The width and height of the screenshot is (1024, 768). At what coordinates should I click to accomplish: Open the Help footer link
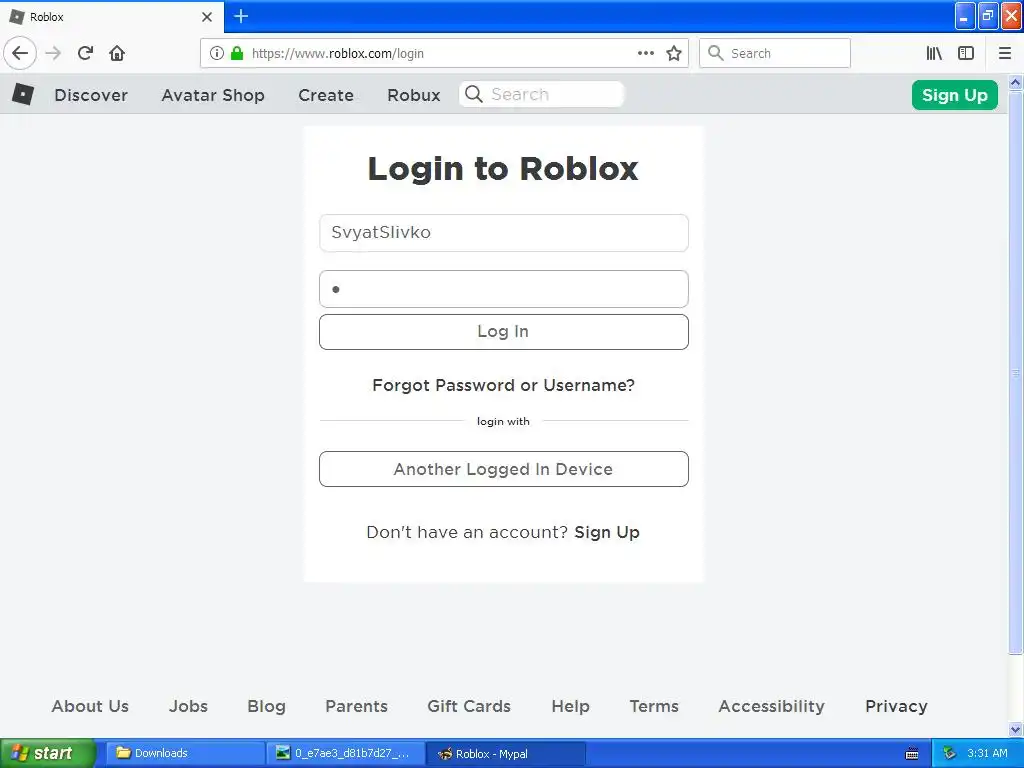pyautogui.click(x=570, y=706)
